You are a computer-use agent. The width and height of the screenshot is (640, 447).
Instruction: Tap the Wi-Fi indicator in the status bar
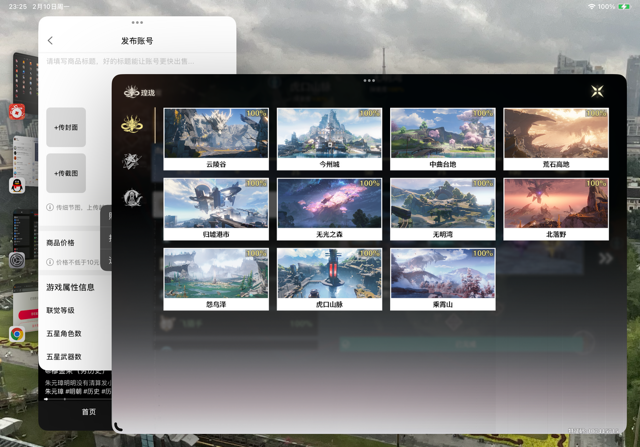coord(591,7)
